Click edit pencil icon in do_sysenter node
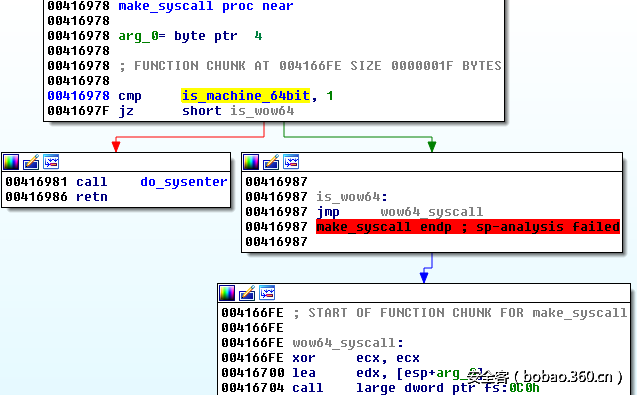Screen dimensions: 637x395 tap(31, 162)
